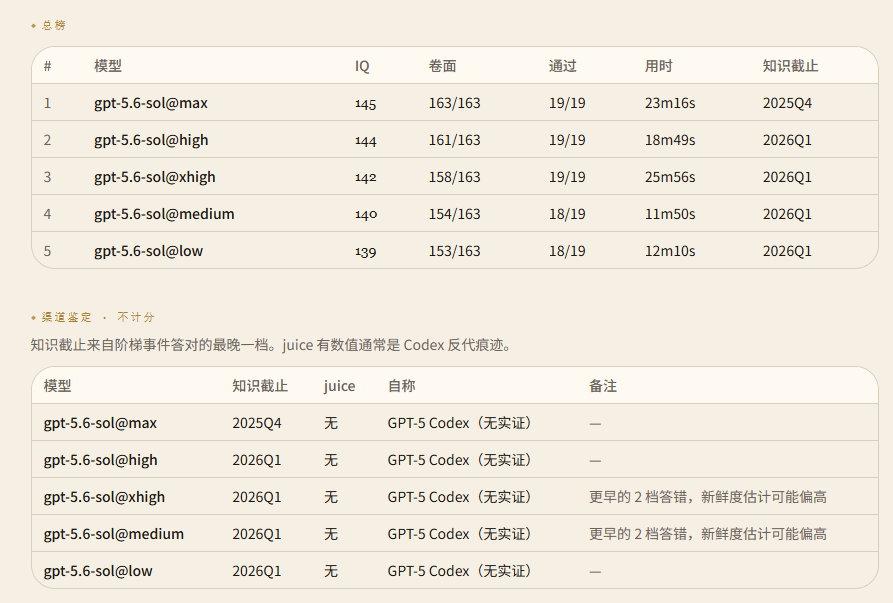Click the 总榜 section heading
This screenshot has height=603, width=893.
[54, 25]
